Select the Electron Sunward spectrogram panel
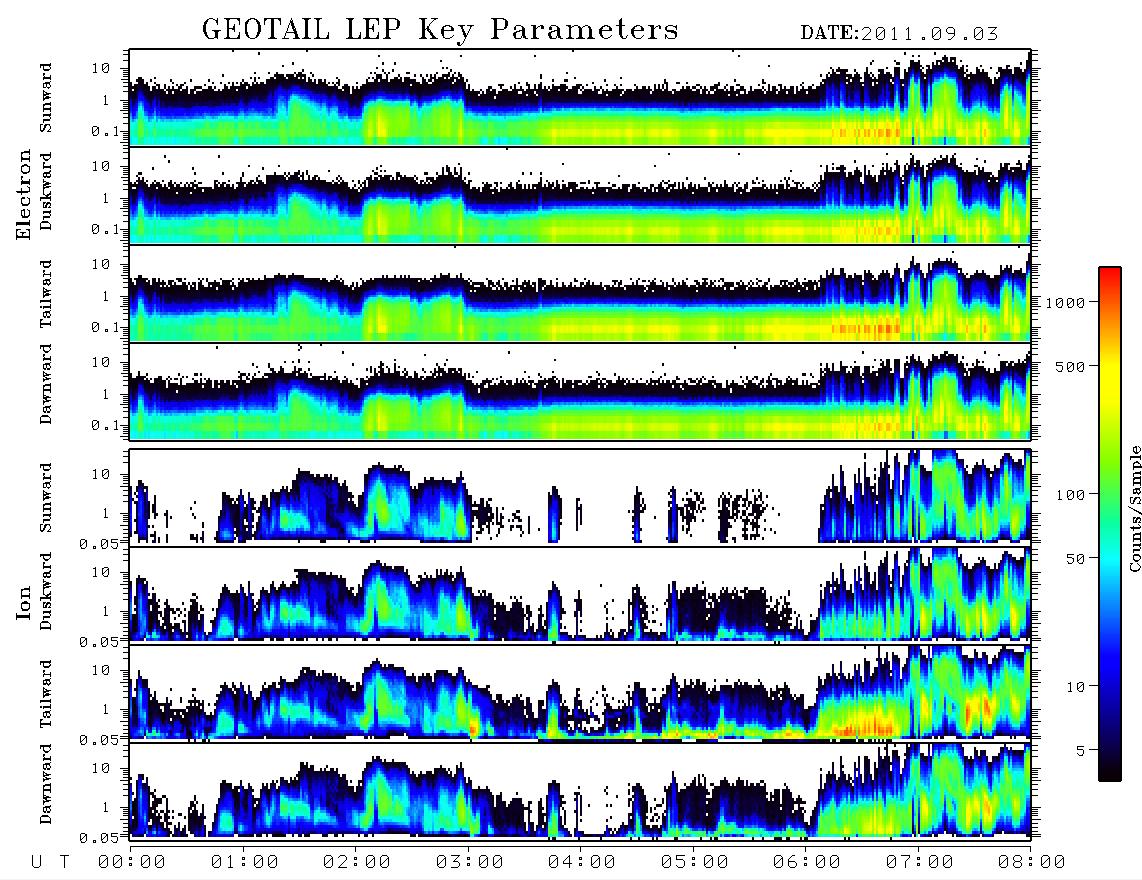Screen dimensions: 1142x880 [580, 98]
